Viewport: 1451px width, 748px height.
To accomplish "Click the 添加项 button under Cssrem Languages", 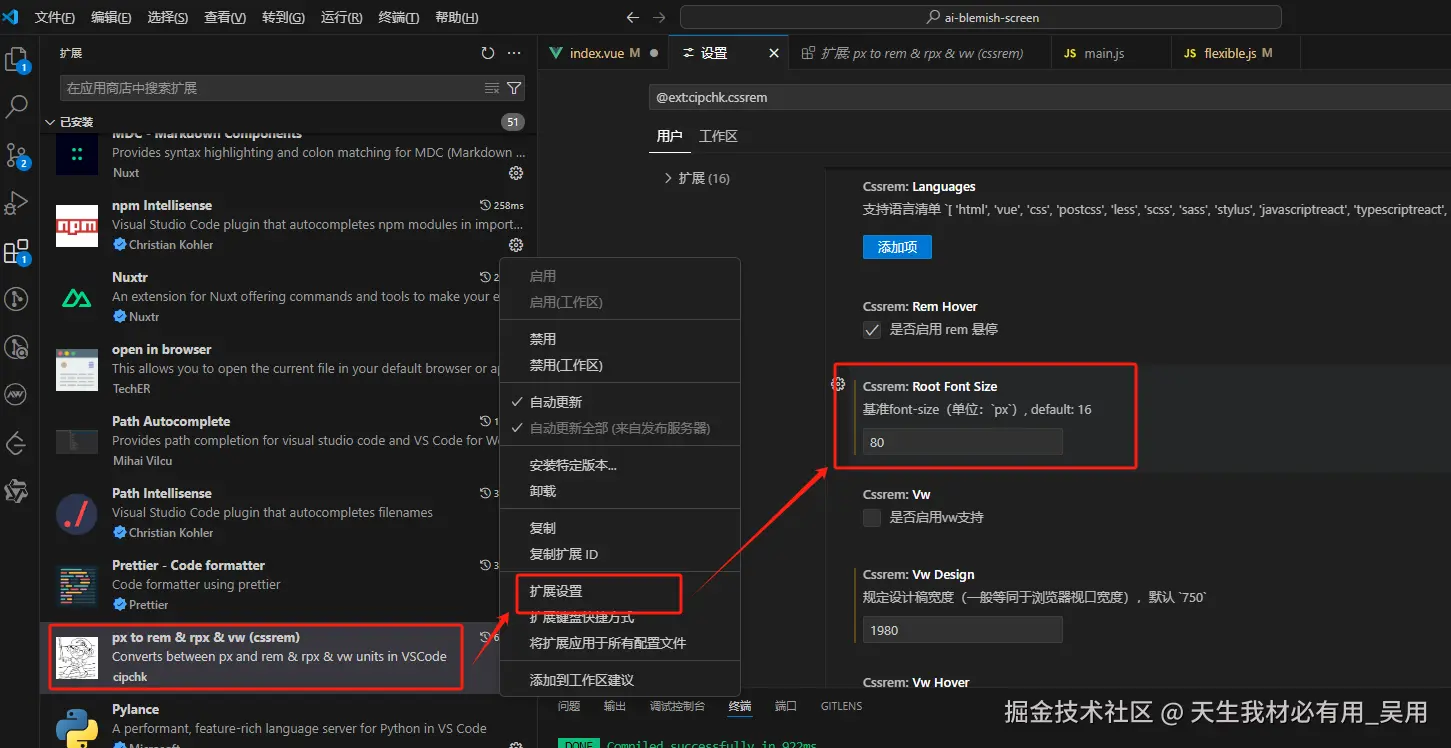I will pyautogui.click(x=896, y=246).
